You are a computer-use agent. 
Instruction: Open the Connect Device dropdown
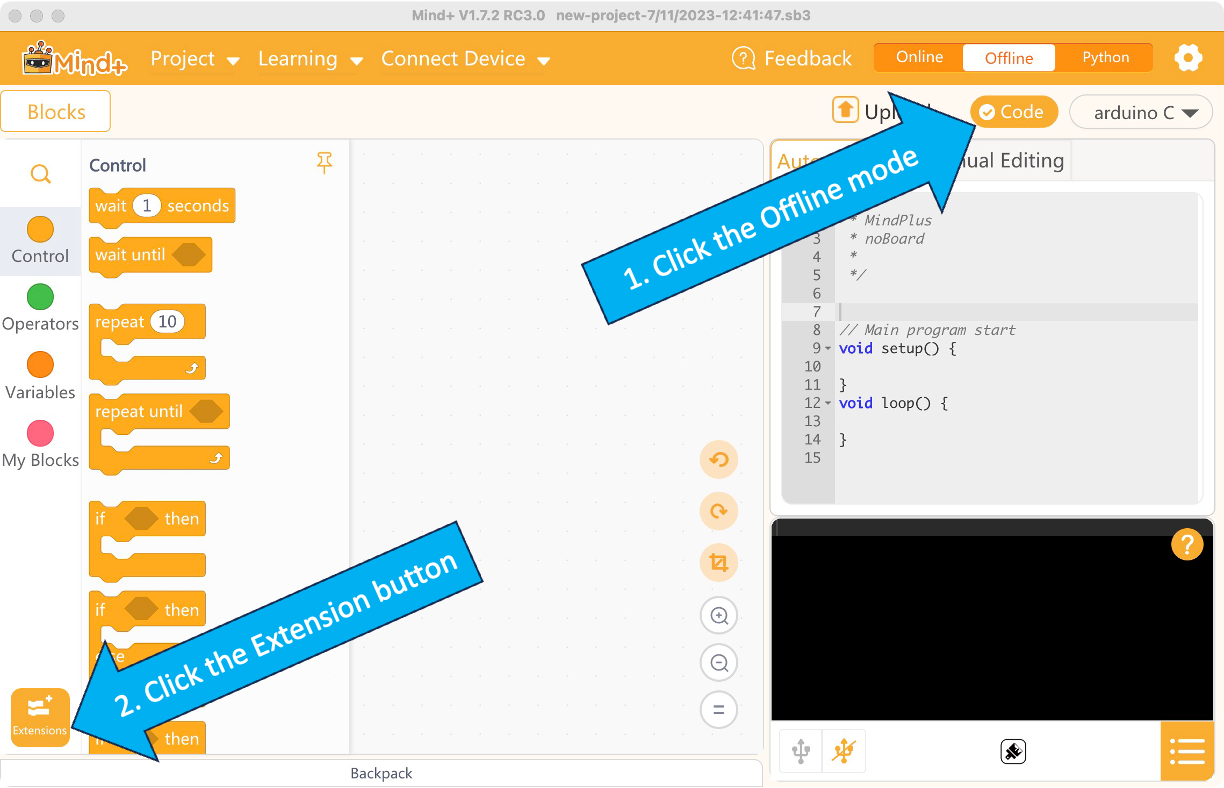(465, 59)
